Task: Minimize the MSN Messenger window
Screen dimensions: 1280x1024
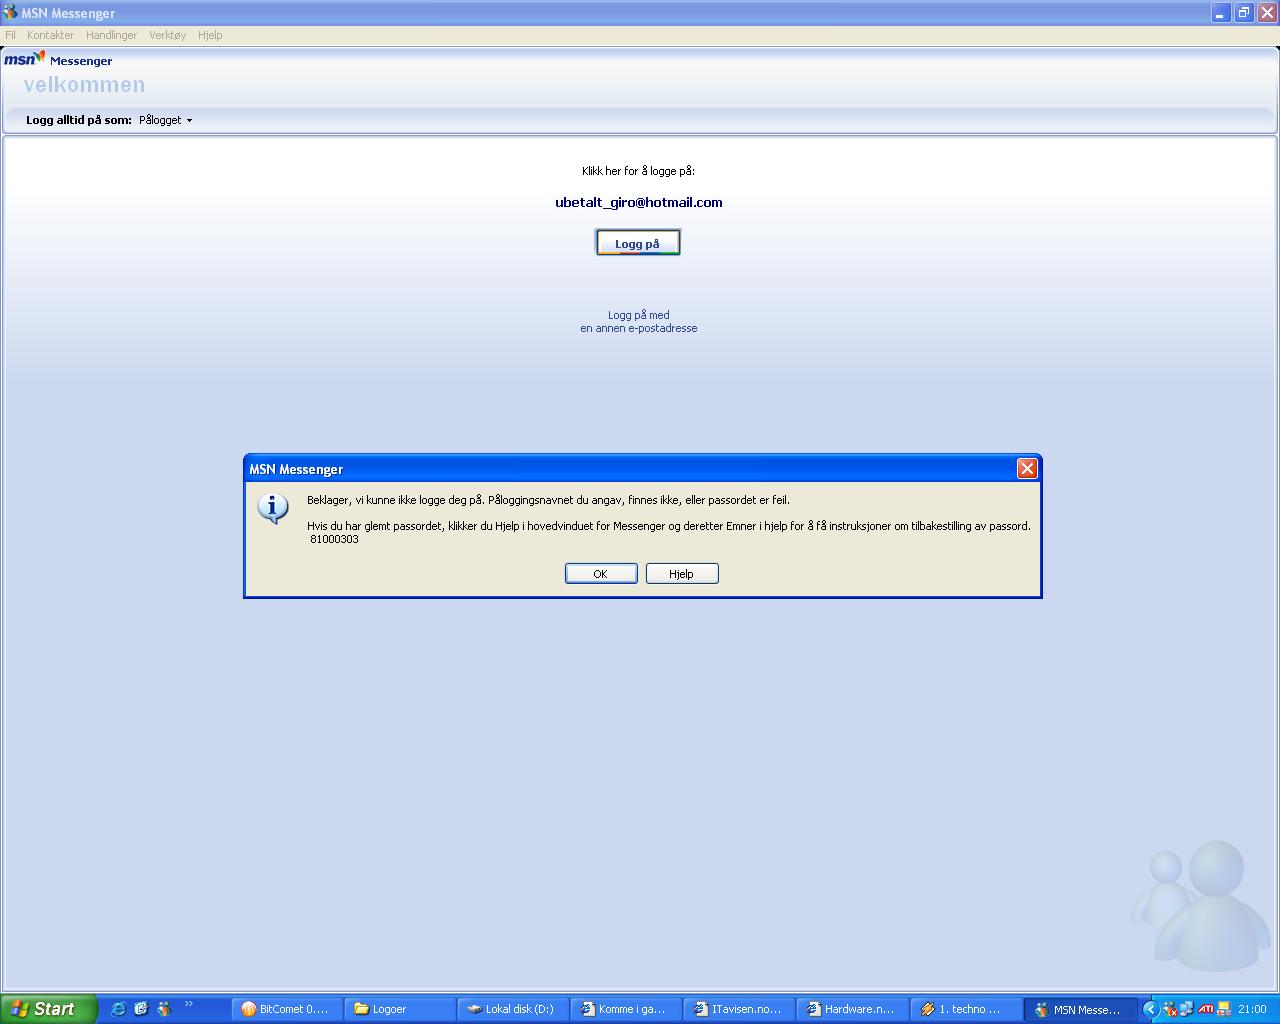Action: pos(1221,13)
